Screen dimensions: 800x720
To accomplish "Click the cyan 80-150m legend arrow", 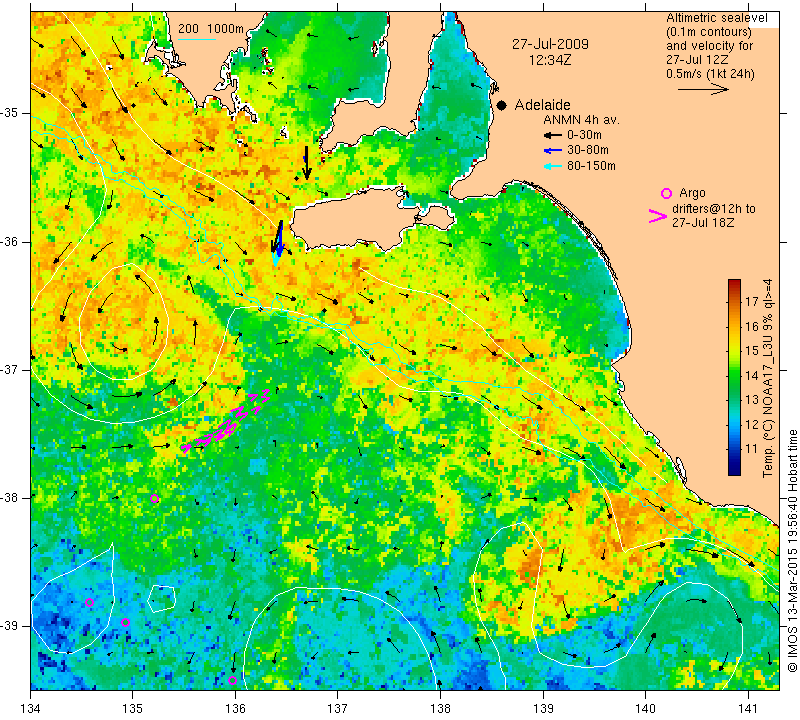I will tap(553, 166).
